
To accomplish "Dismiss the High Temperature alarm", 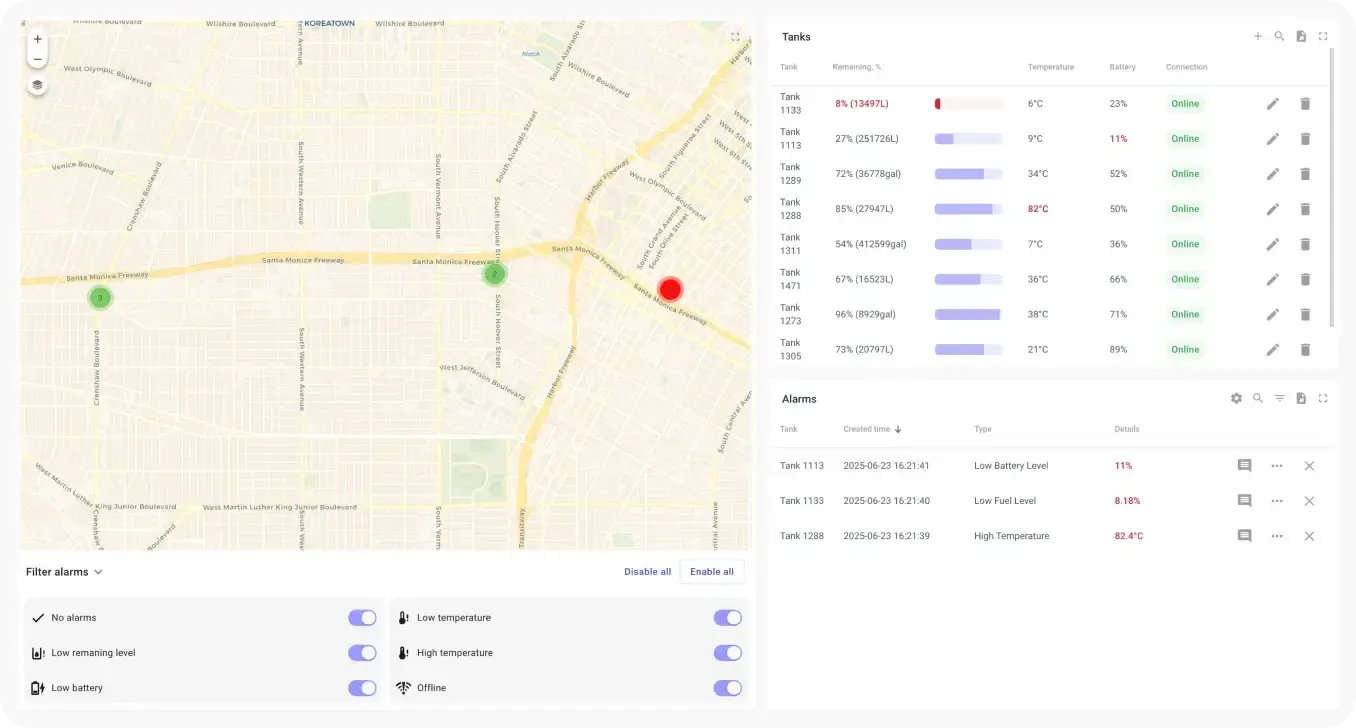I will point(1309,536).
